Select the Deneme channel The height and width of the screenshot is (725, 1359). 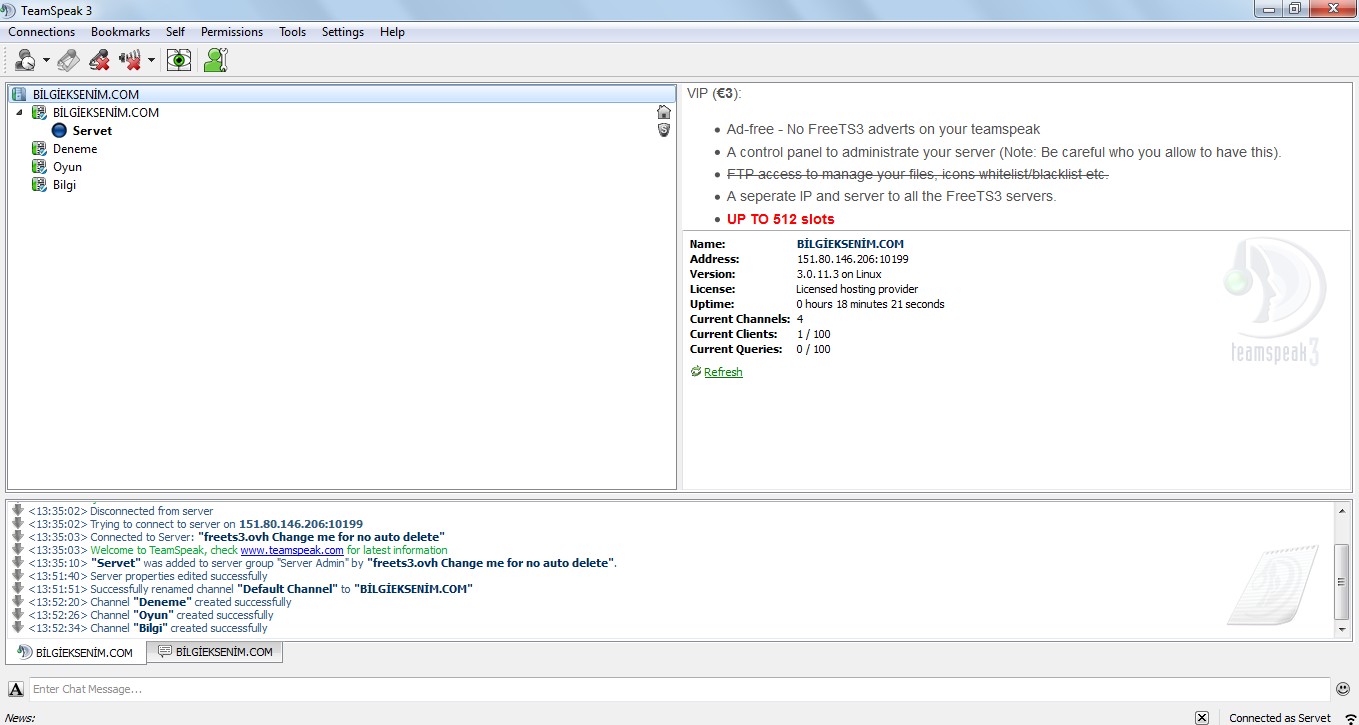click(x=75, y=148)
